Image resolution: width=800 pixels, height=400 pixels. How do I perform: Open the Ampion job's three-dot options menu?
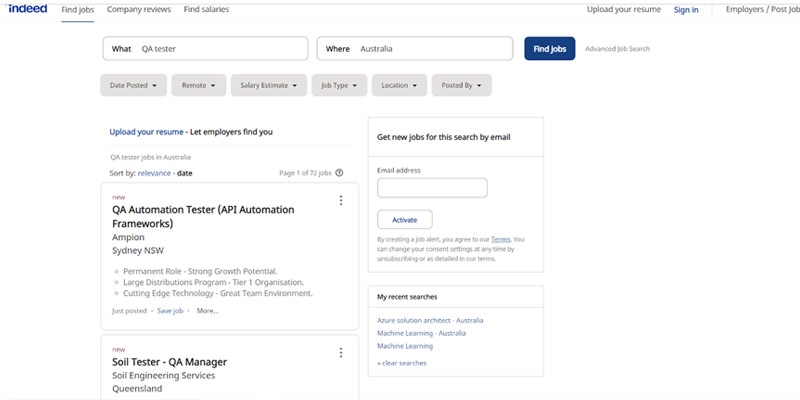pyautogui.click(x=341, y=201)
